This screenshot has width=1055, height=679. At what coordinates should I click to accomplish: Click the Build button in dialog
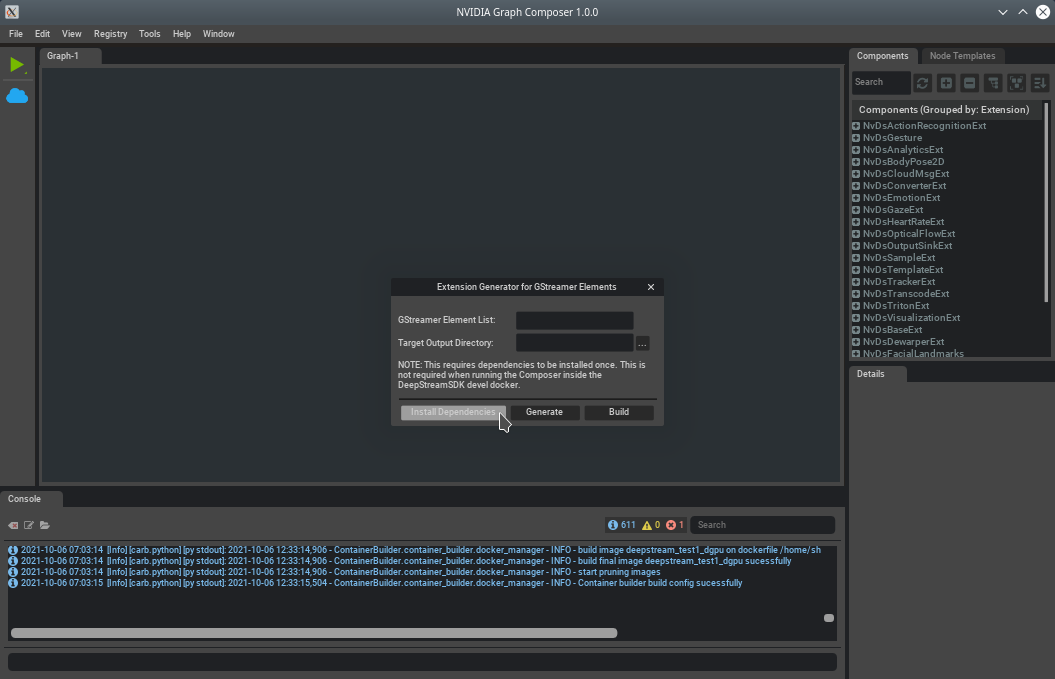coord(618,412)
